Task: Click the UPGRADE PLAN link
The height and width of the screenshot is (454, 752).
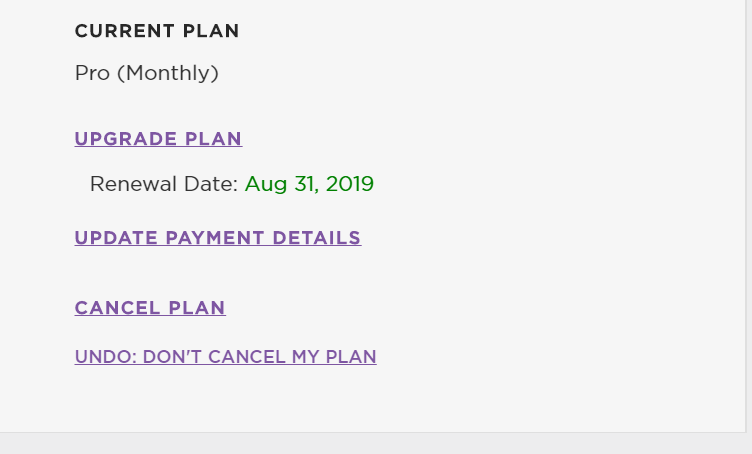Action: click(x=158, y=139)
